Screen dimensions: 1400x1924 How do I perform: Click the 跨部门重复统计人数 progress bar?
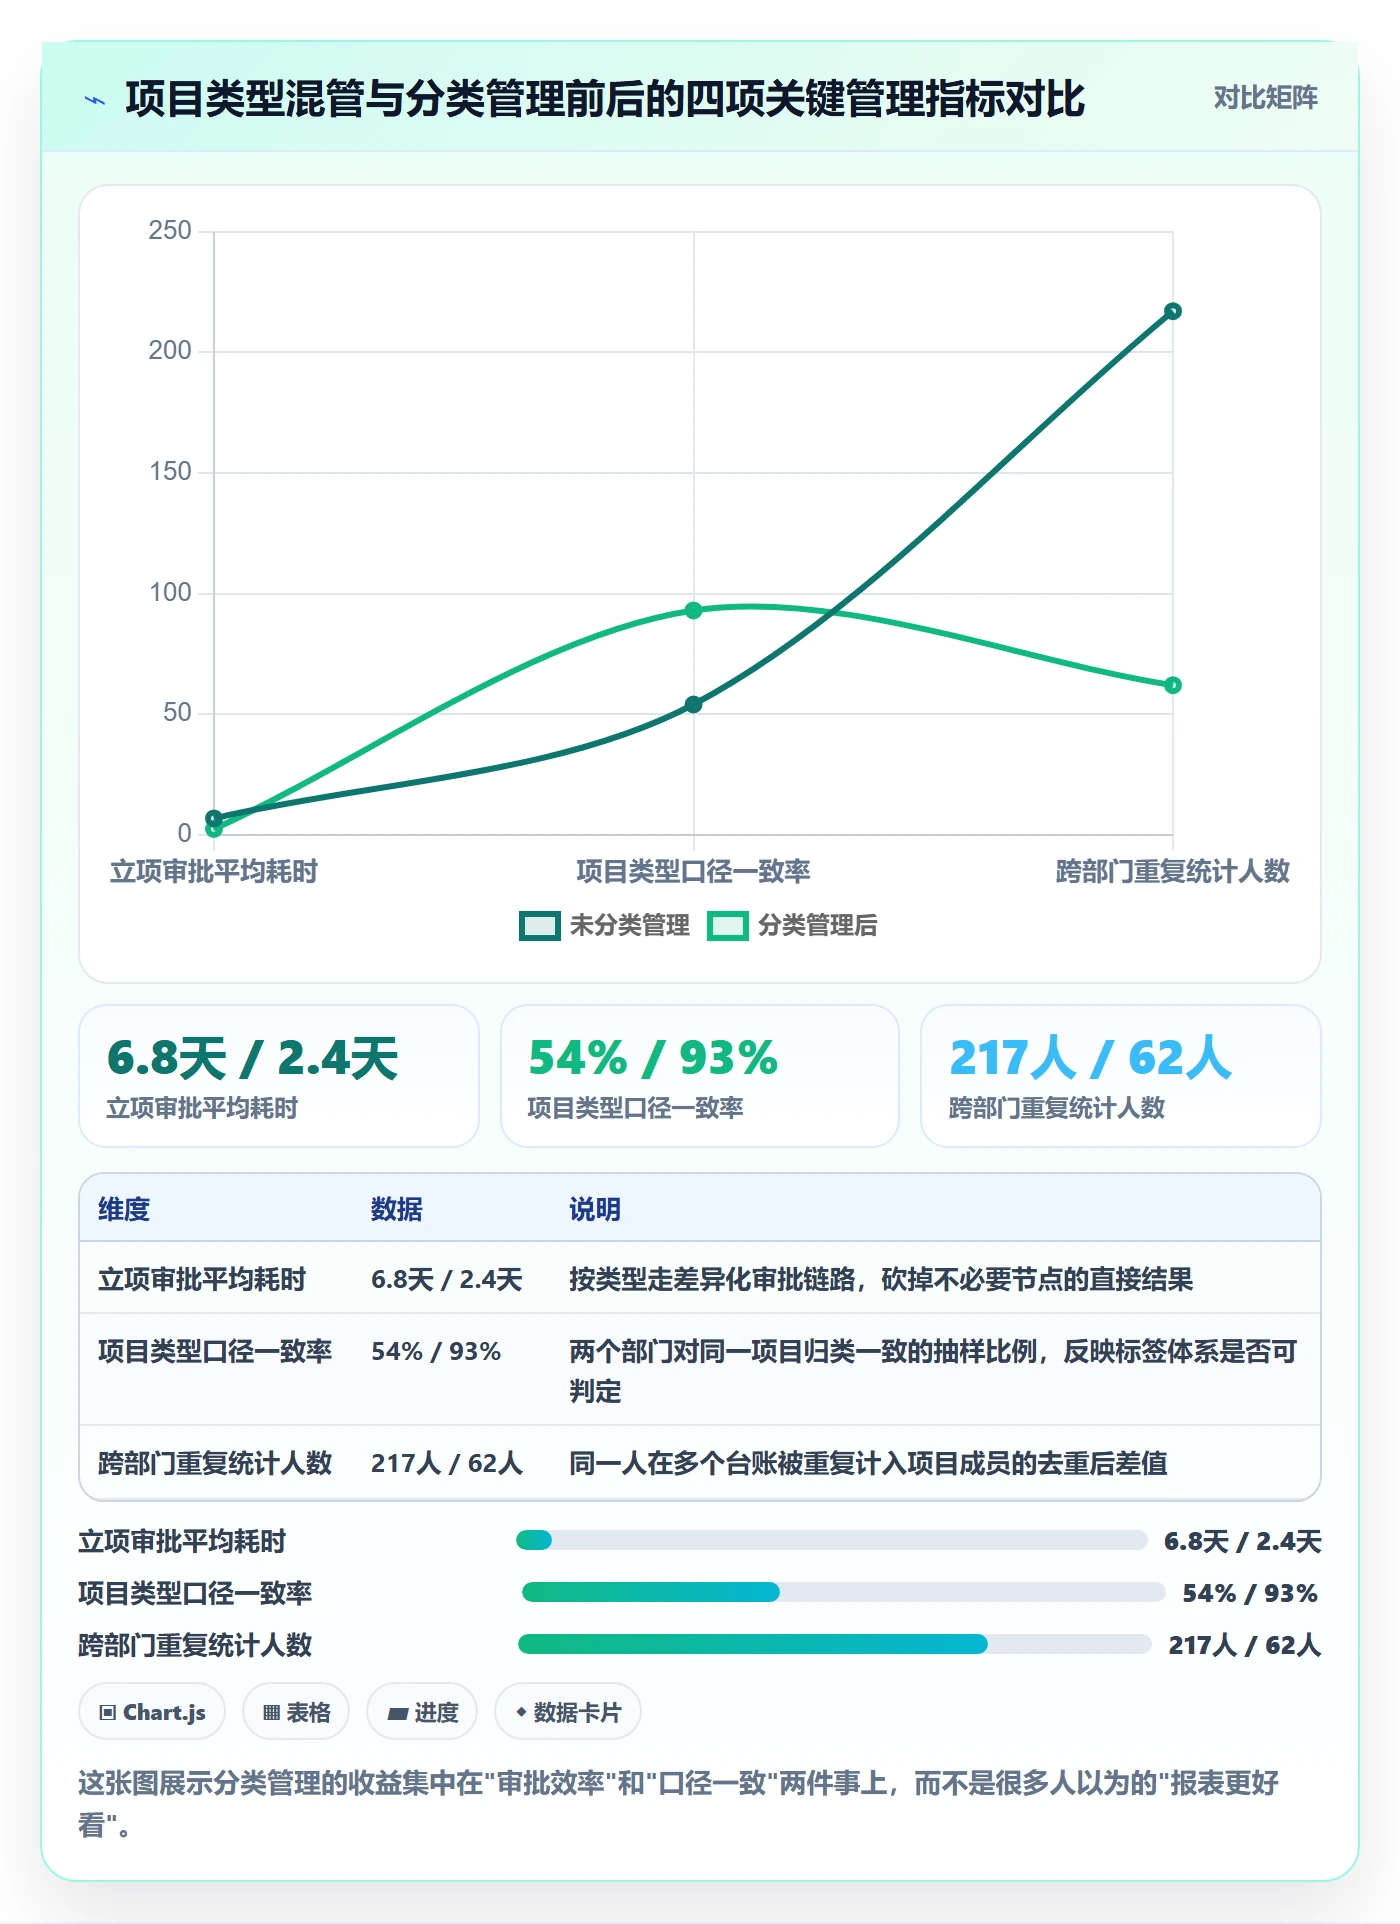tap(834, 1644)
